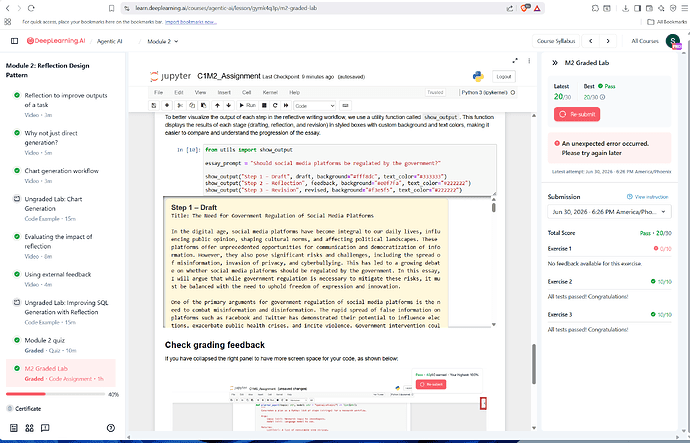Insert a cell below with plus icon
690x443 pixels.
click(x=167, y=106)
